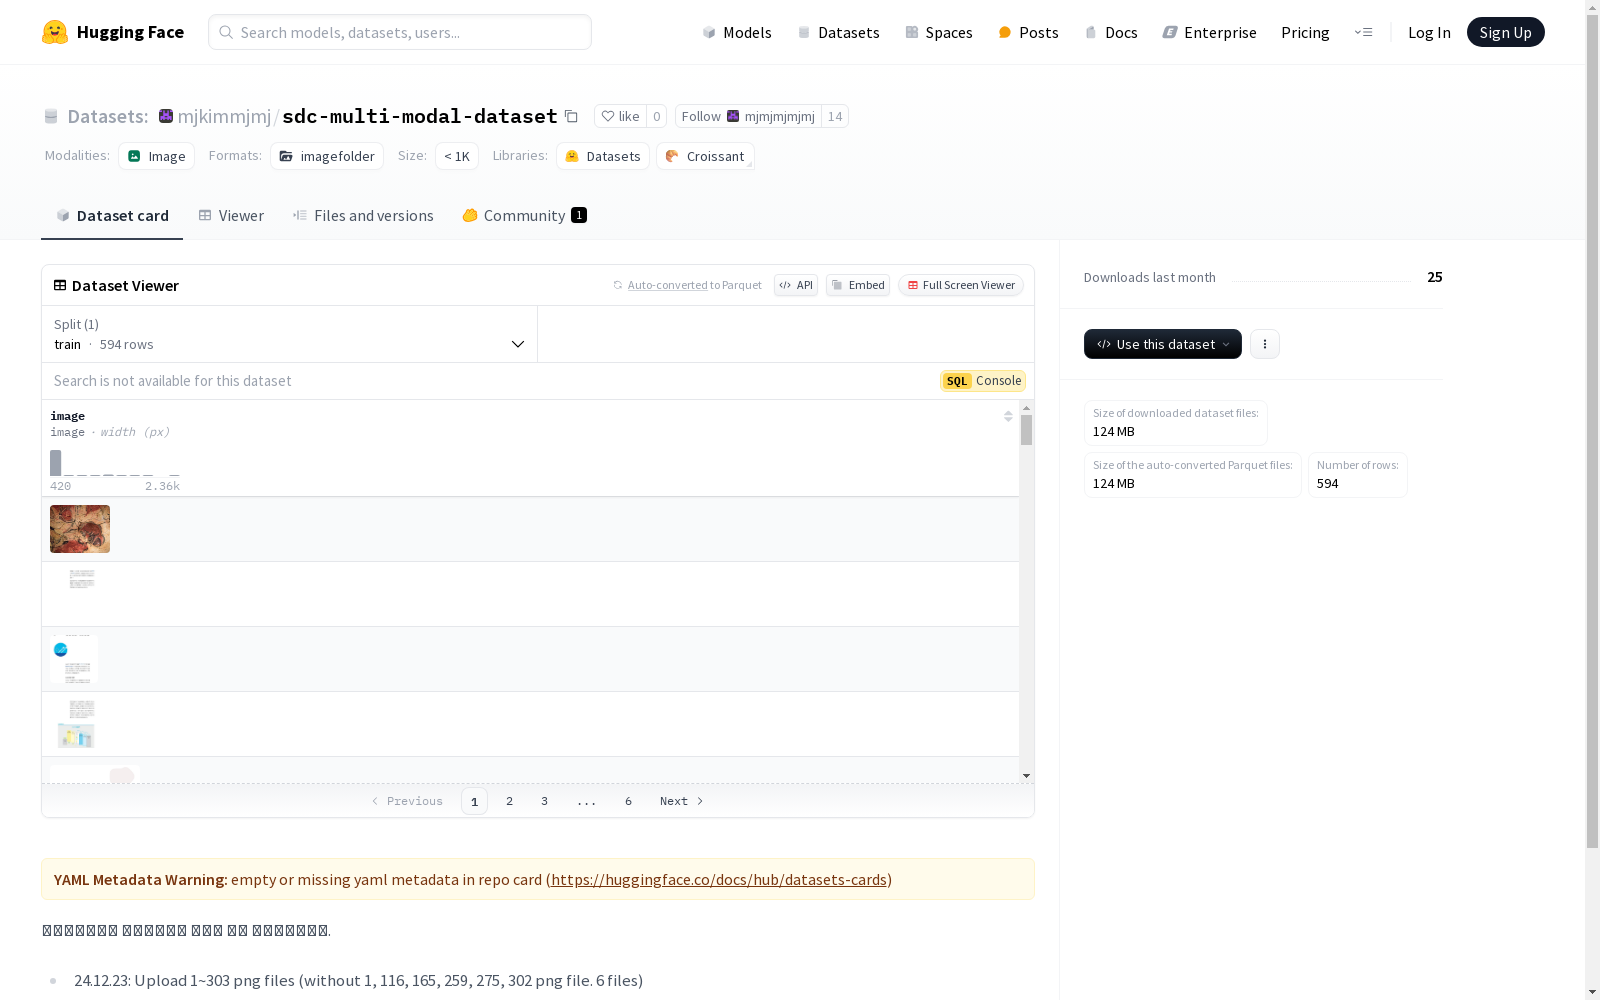Viewport: 1600px width, 1000px height.
Task: Go to Models in top navigation
Action: (737, 32)
